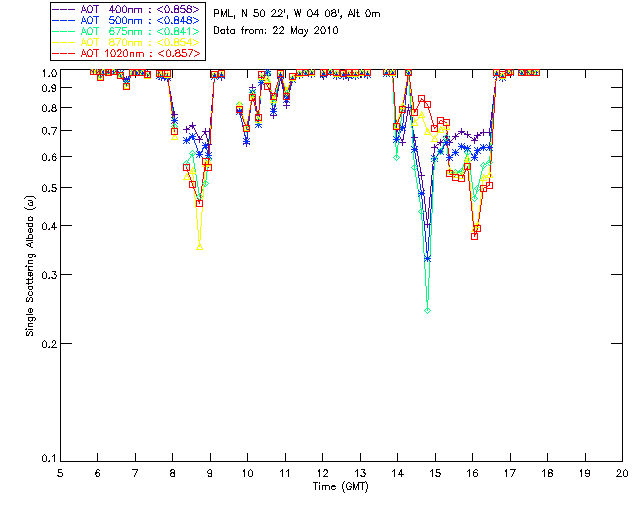The width and height of the screenshot is (640, 512).
Task: Click the y-axis tick label 0.7
Action: [49, 131]
